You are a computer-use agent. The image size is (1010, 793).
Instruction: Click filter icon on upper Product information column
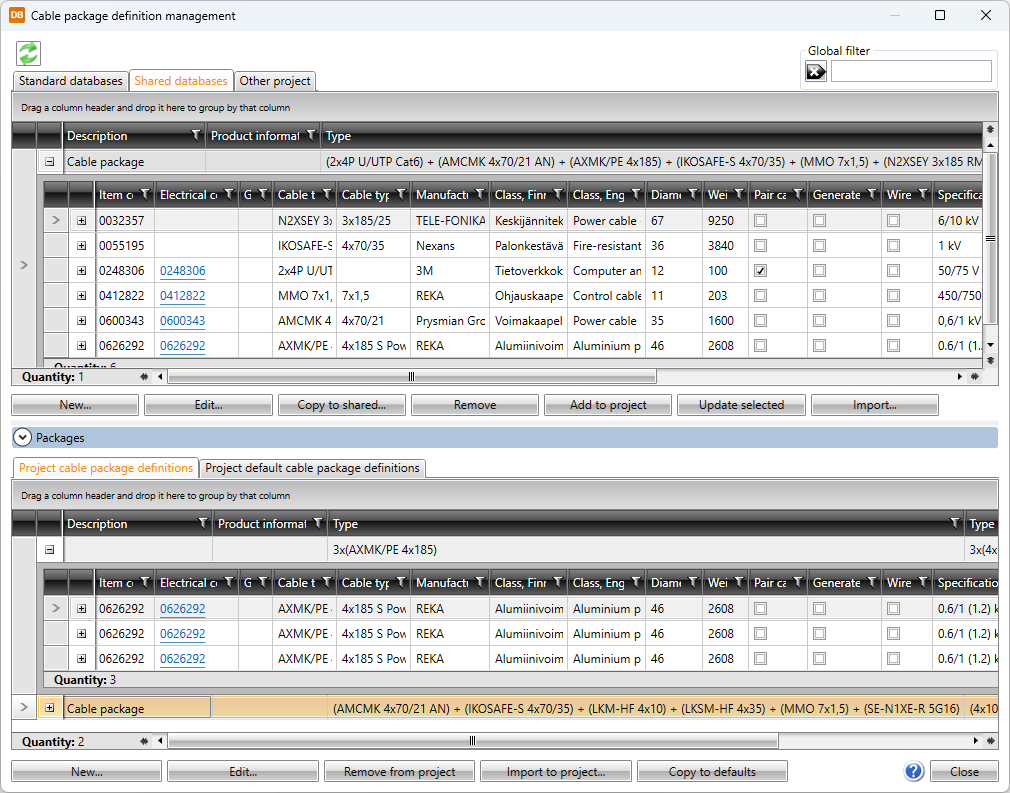click(x=311, y=136)
